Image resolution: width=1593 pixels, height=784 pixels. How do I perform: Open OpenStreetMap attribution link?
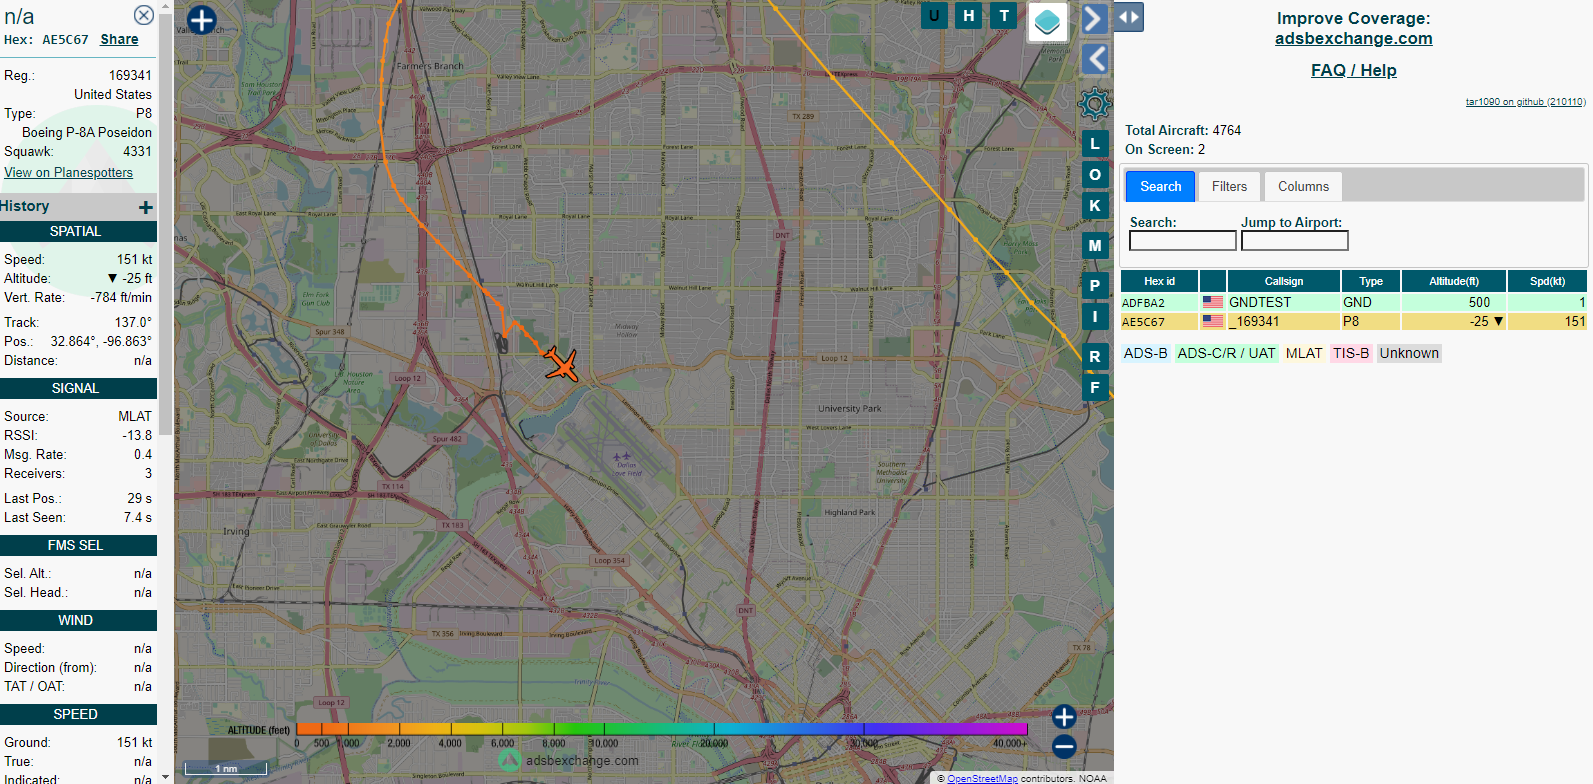coord(982,778)
